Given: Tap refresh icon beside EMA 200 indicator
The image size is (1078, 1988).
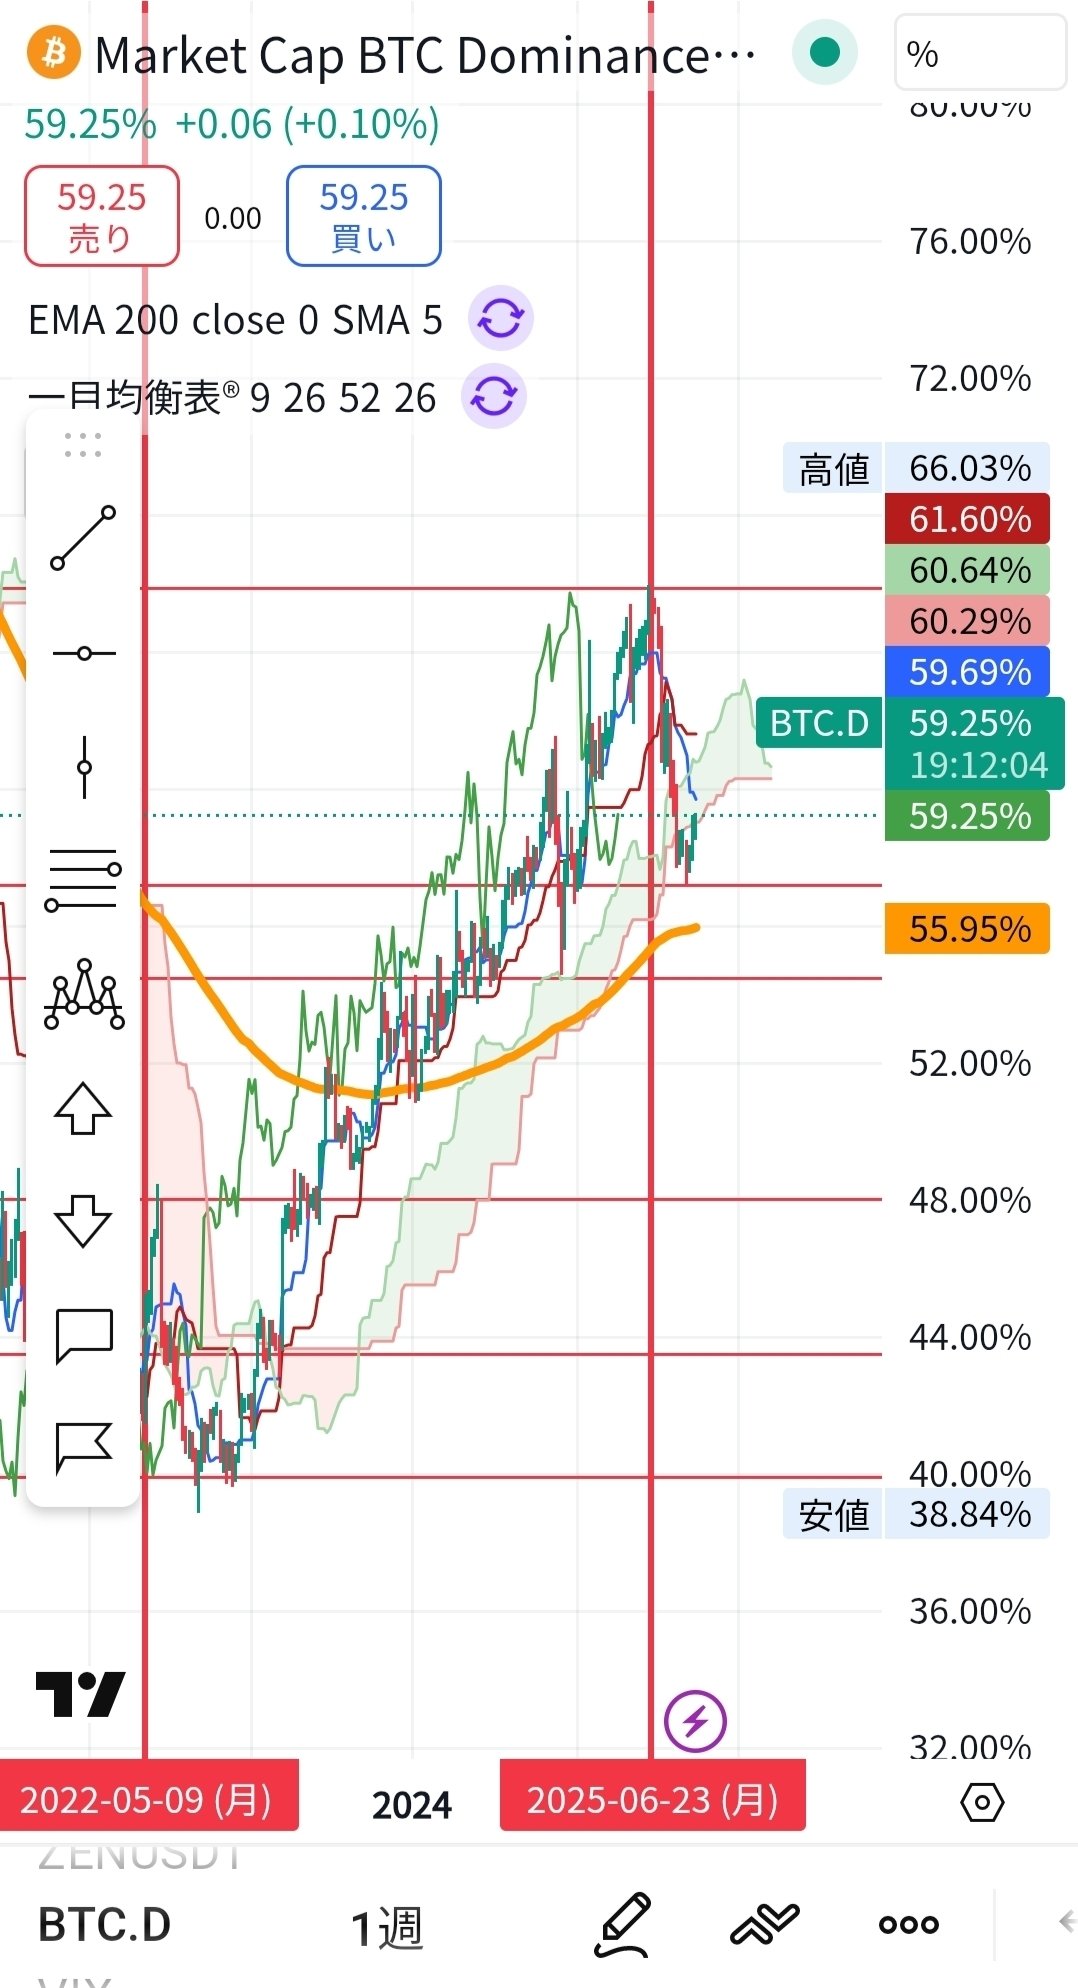Looking at the screenshot, I should click(500, 319).
